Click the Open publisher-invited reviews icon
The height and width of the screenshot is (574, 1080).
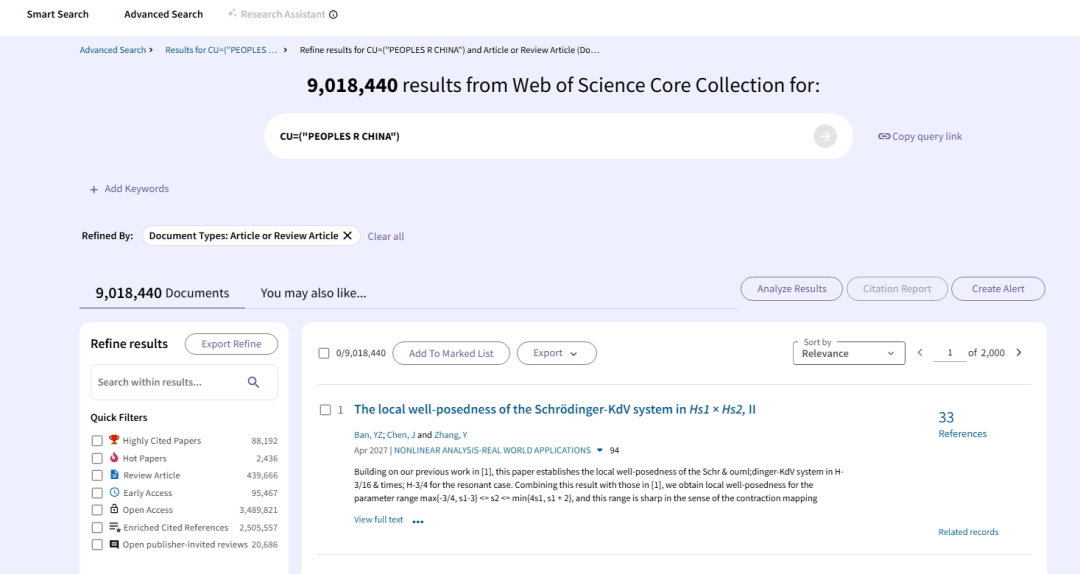click(x=114, y=544)
